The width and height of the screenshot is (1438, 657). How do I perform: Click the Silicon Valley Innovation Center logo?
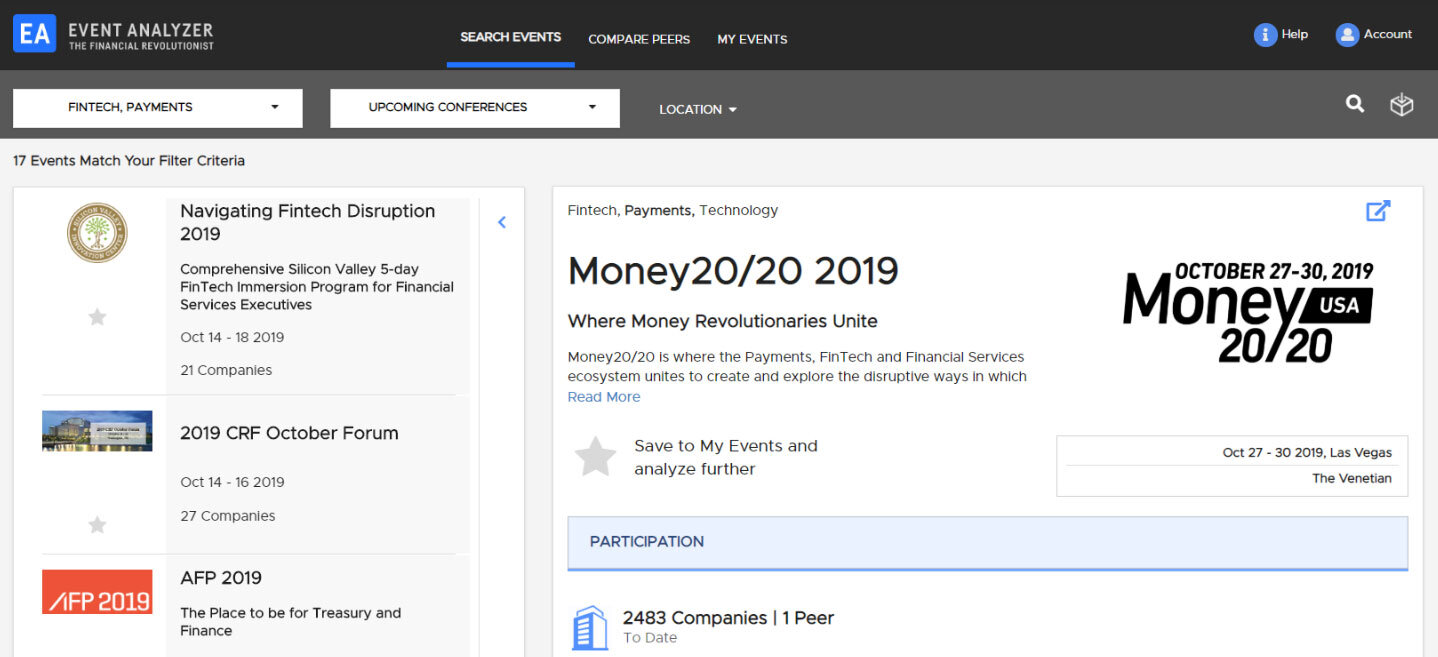coord(97,233)
